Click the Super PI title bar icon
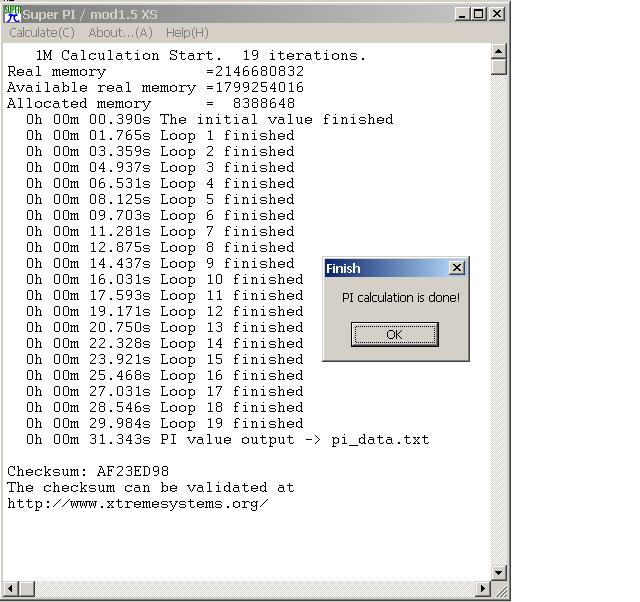 (12, 14)
